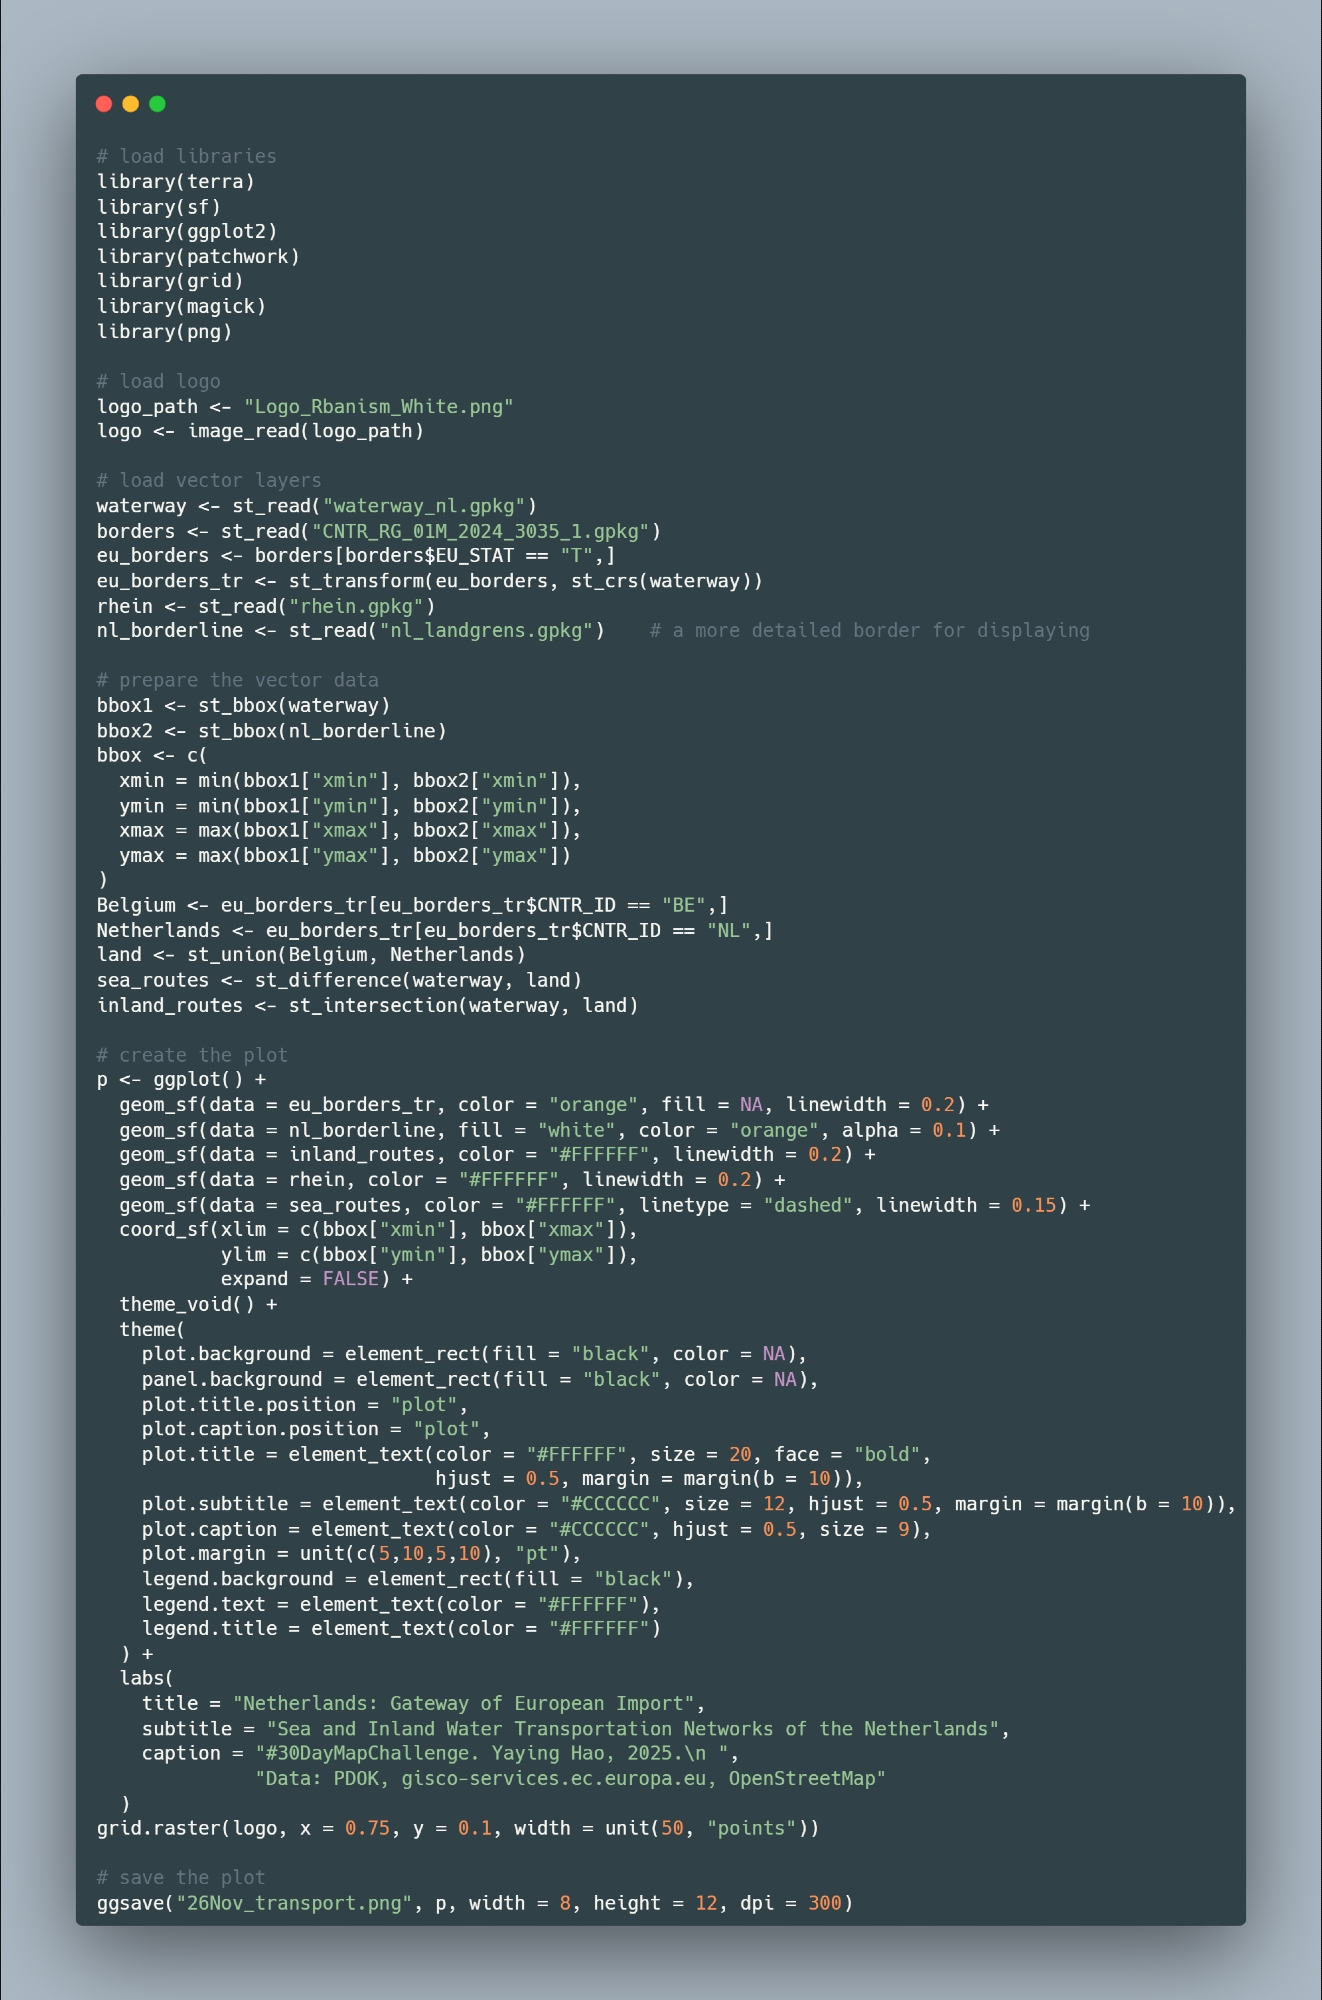
Task: Click the "Logo_Rbanism_White.png" string
Action: 378,406
